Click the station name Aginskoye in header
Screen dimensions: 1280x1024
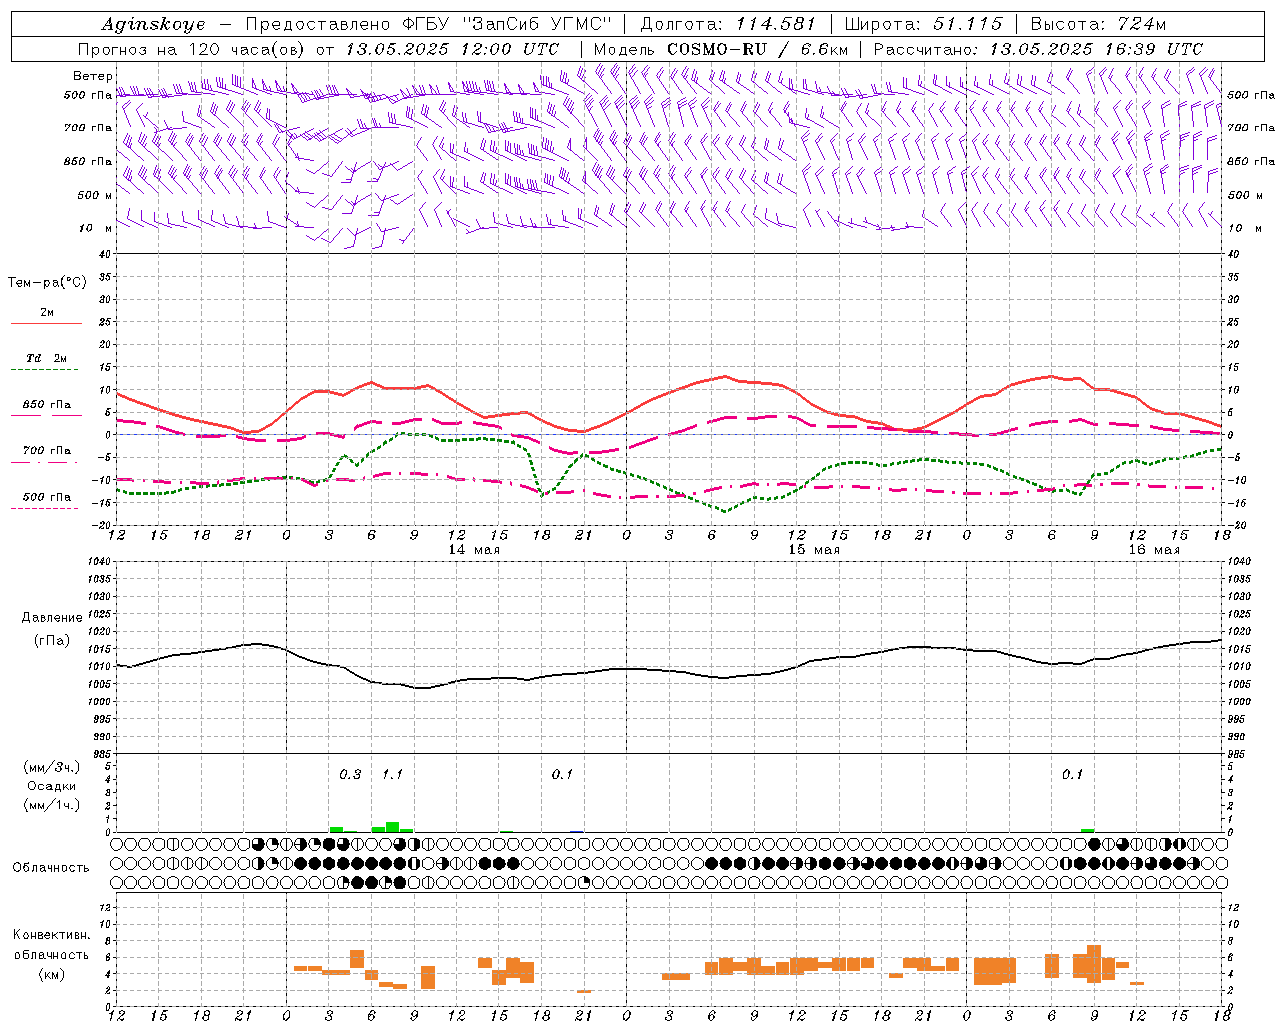[153, 24]
